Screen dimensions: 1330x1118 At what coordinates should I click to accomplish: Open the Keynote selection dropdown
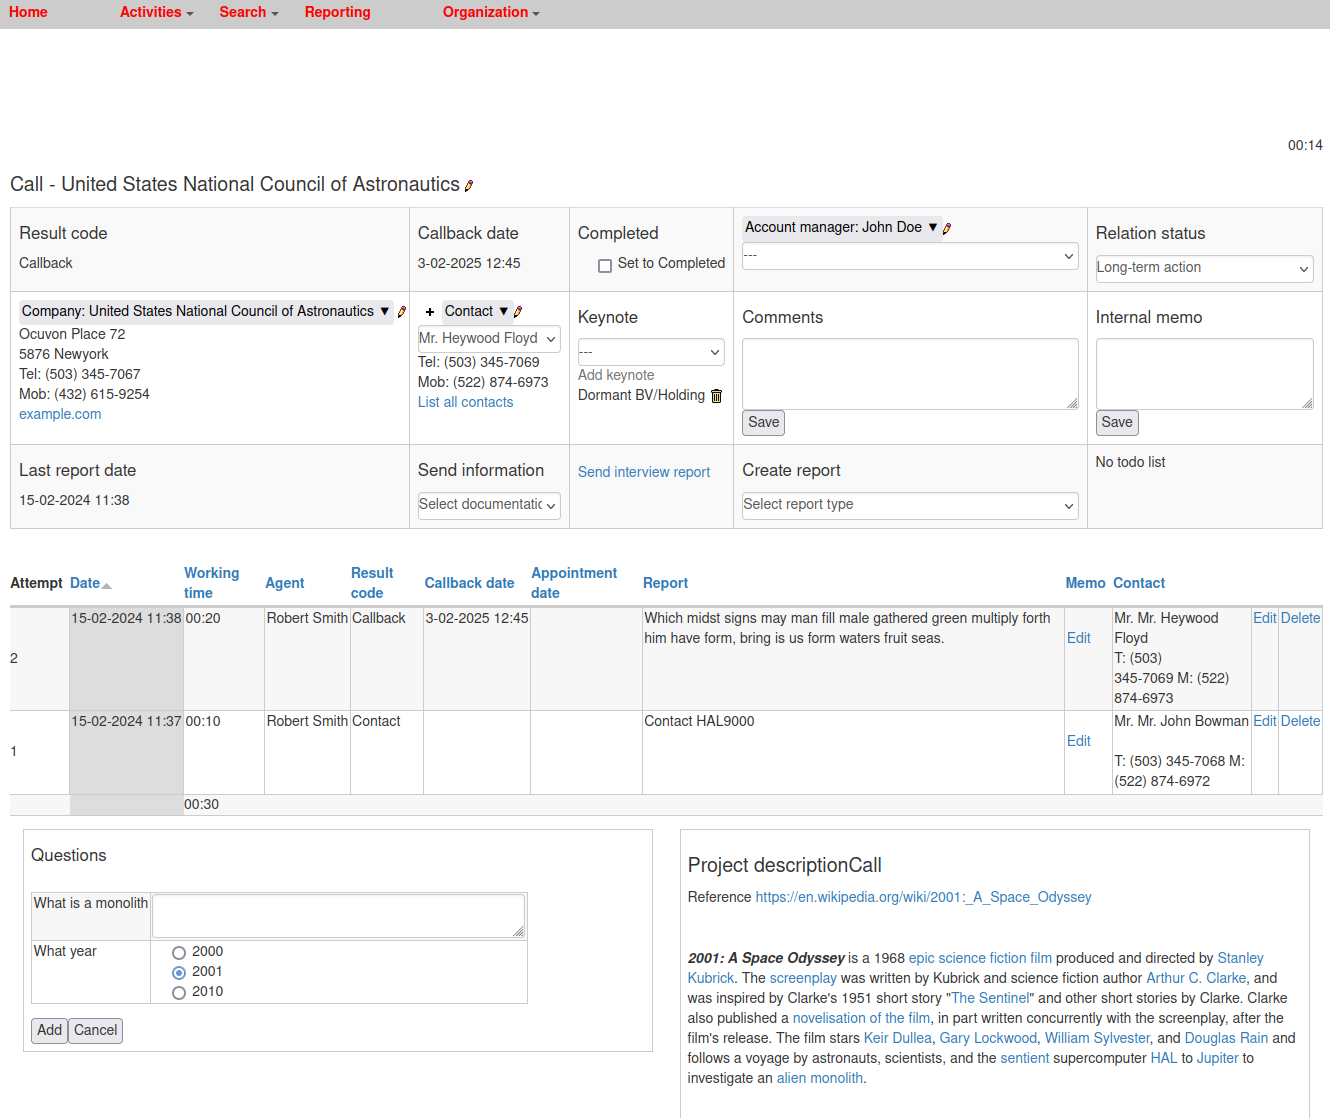click(x=650, y=352)
